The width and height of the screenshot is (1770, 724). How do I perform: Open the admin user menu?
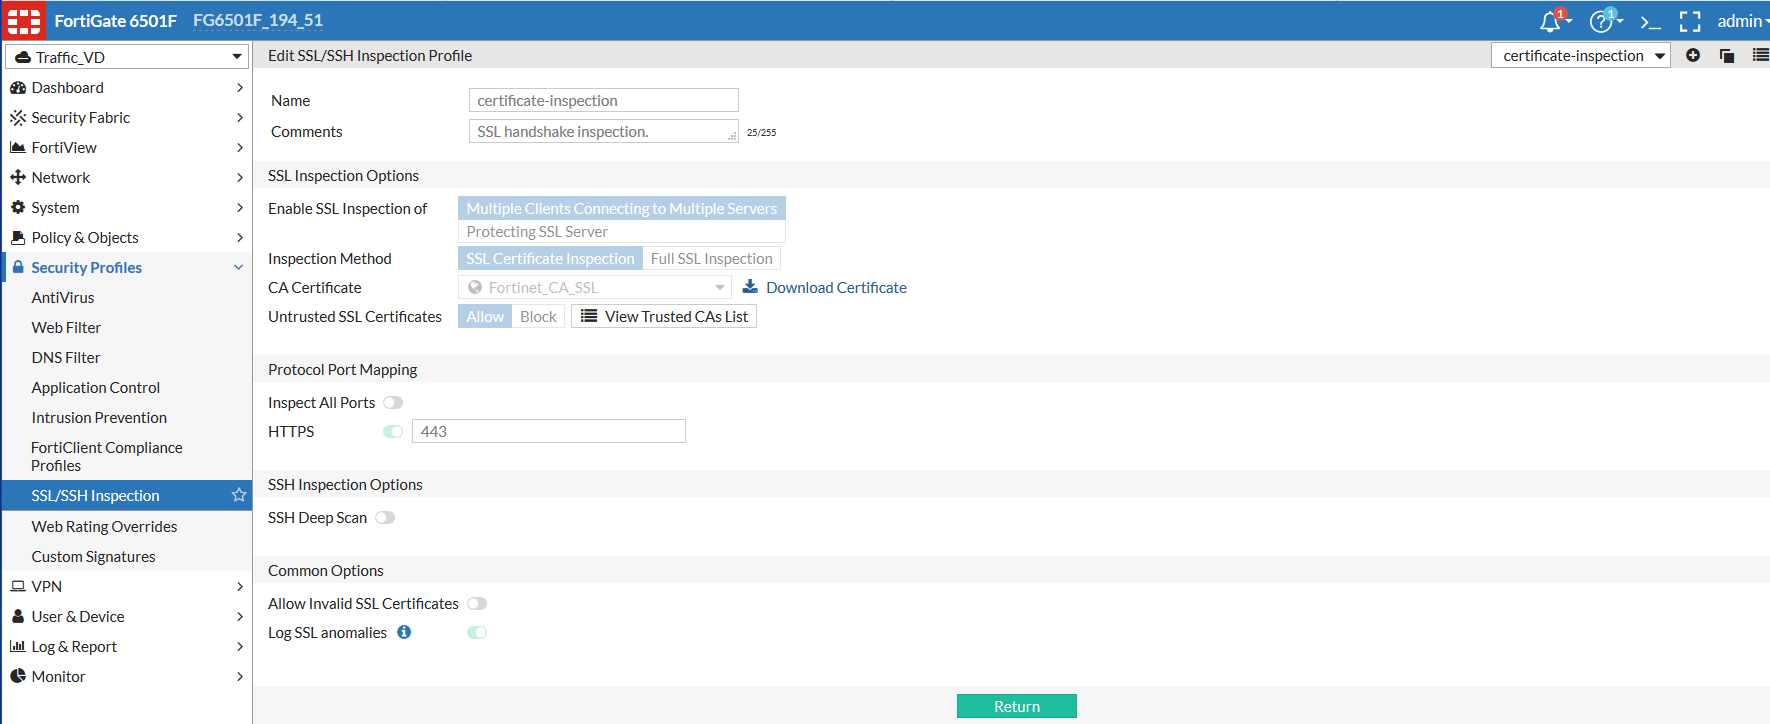pos(1742,21)
